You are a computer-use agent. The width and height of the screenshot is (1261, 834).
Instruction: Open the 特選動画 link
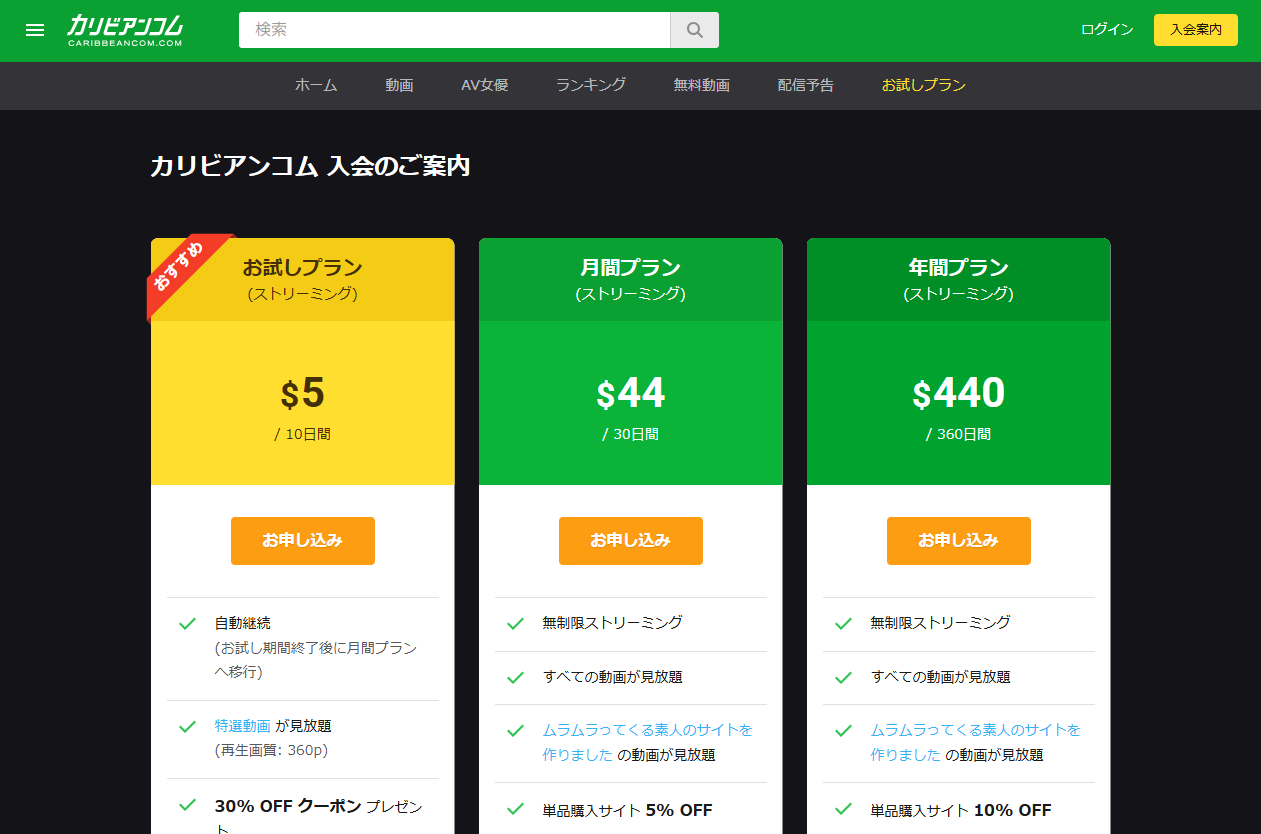243,726
